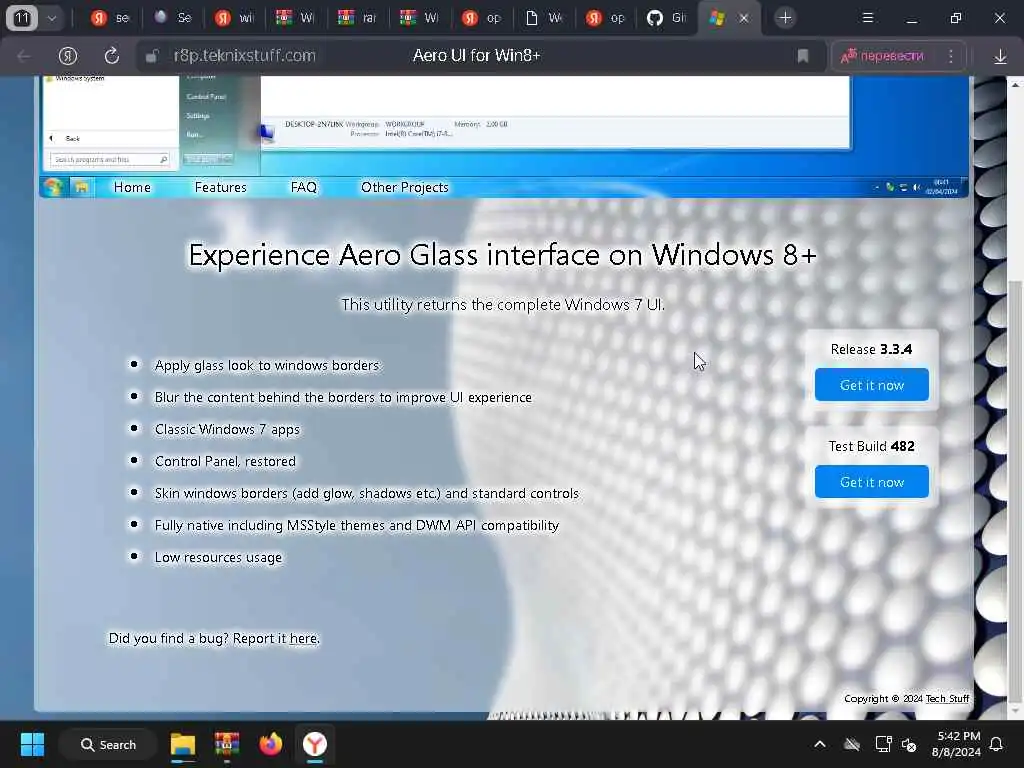
Task: Open the network status tray icon
Action: (883, 744)
